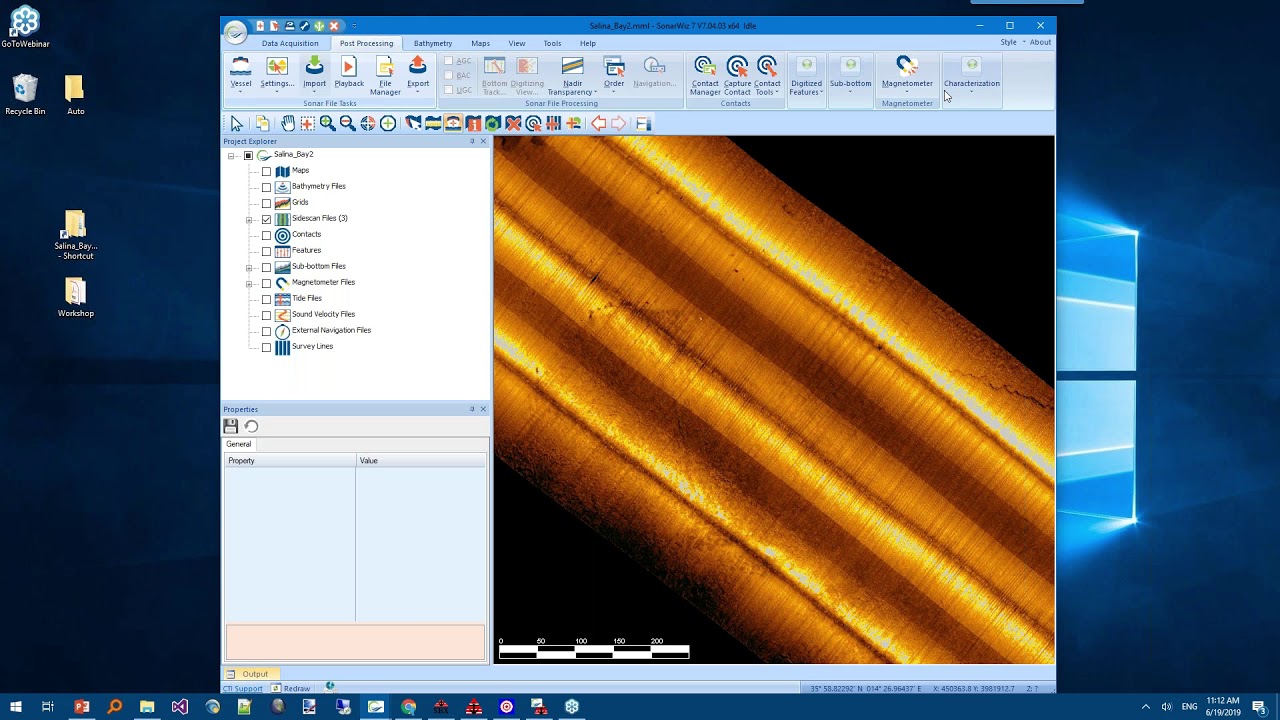Open the Workshop desktop folder
The width and height of the screenshot is (1280, 720).
75,298
